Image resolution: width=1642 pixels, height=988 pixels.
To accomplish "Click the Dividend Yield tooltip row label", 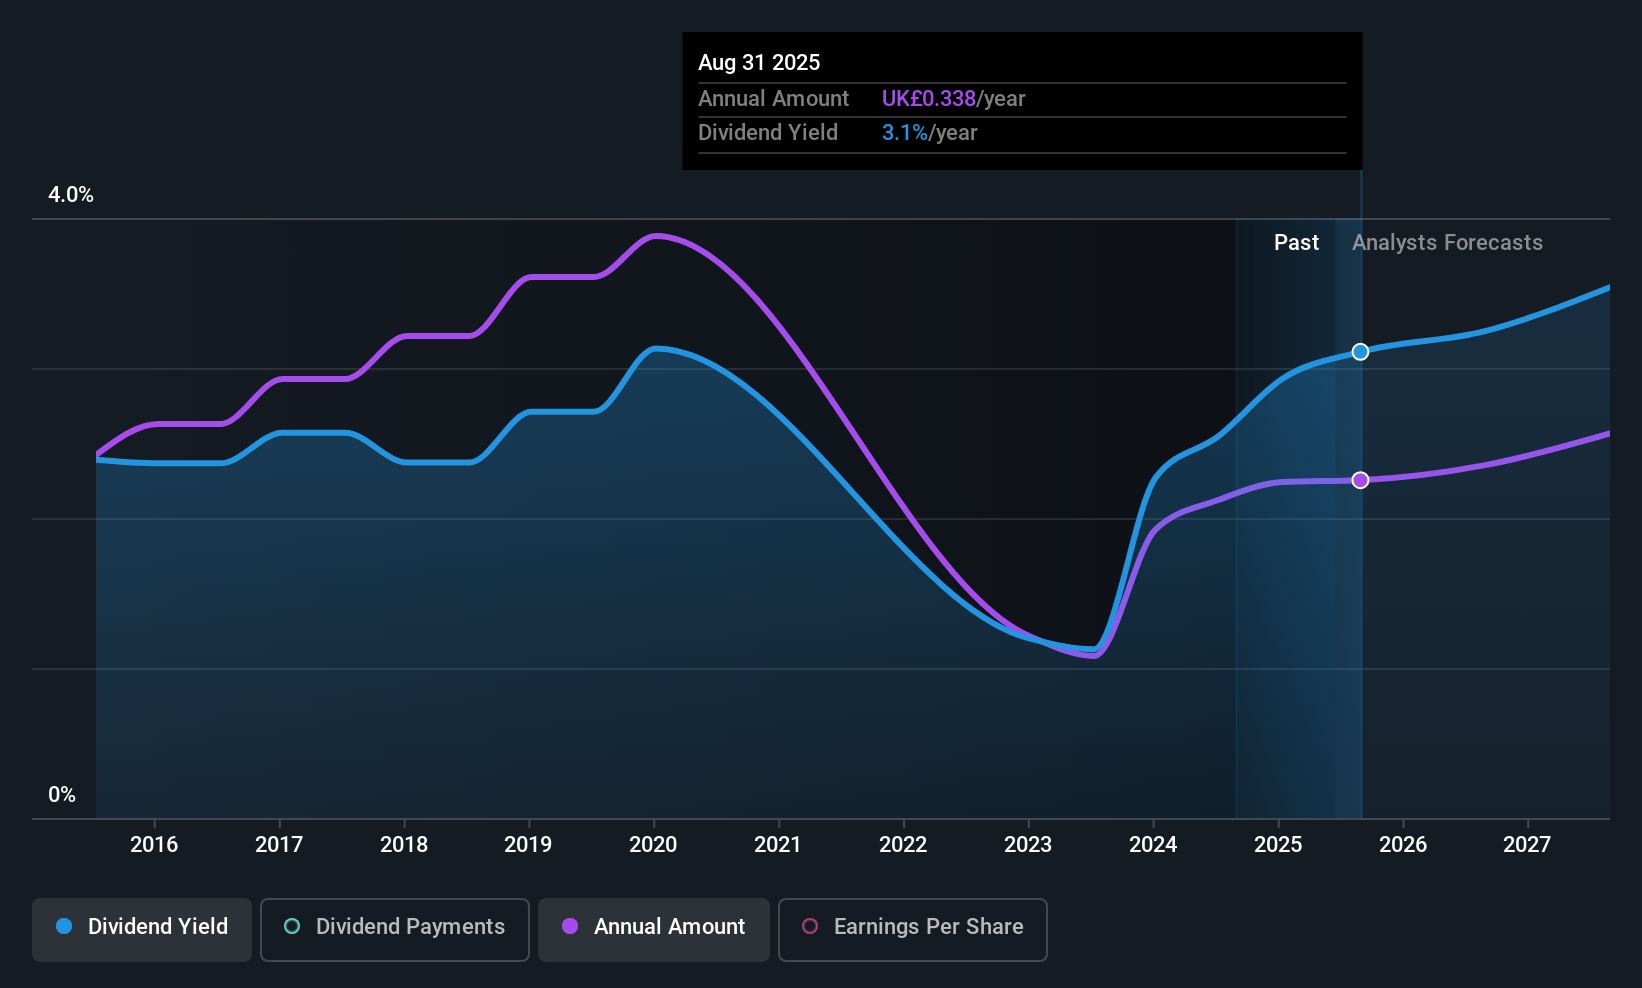I will point(768,133).
